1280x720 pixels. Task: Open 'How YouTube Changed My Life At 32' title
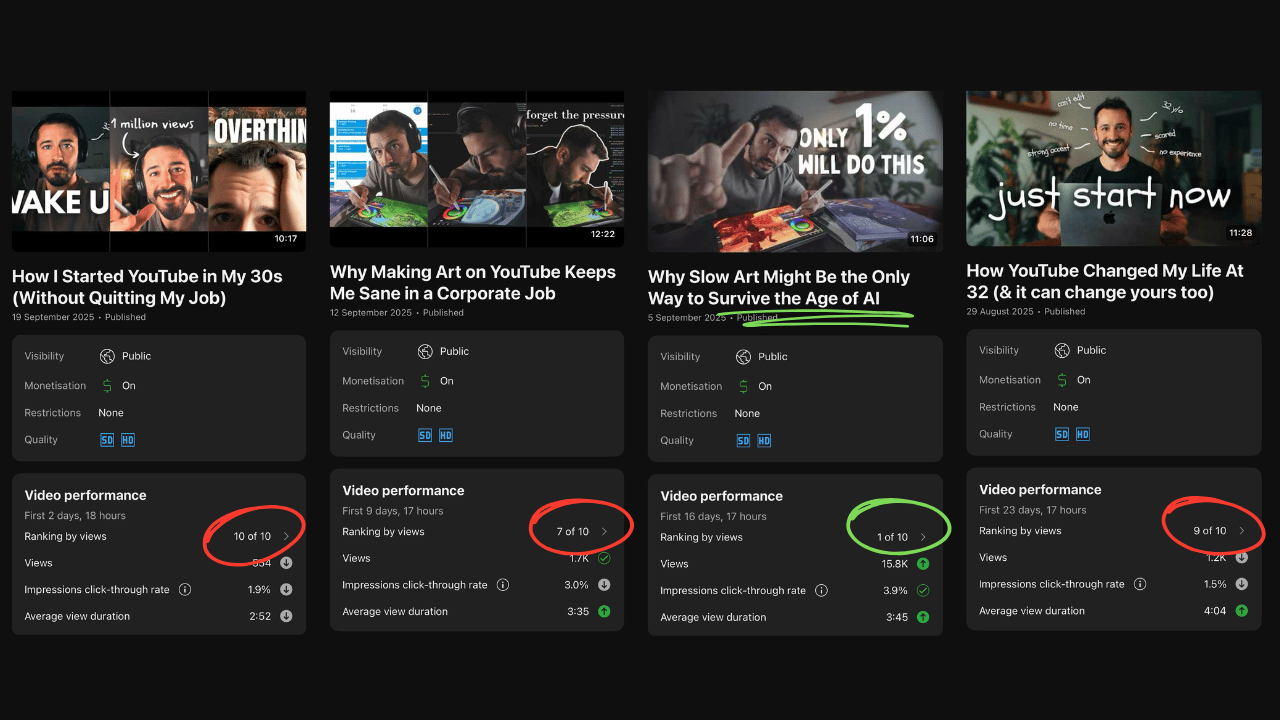click(x=1105, y=281)
